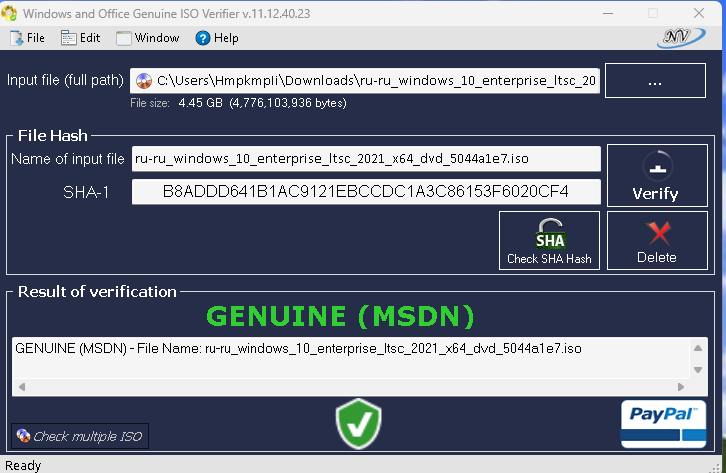Click the file size text 4.45 GB

(x=200, y=103)
